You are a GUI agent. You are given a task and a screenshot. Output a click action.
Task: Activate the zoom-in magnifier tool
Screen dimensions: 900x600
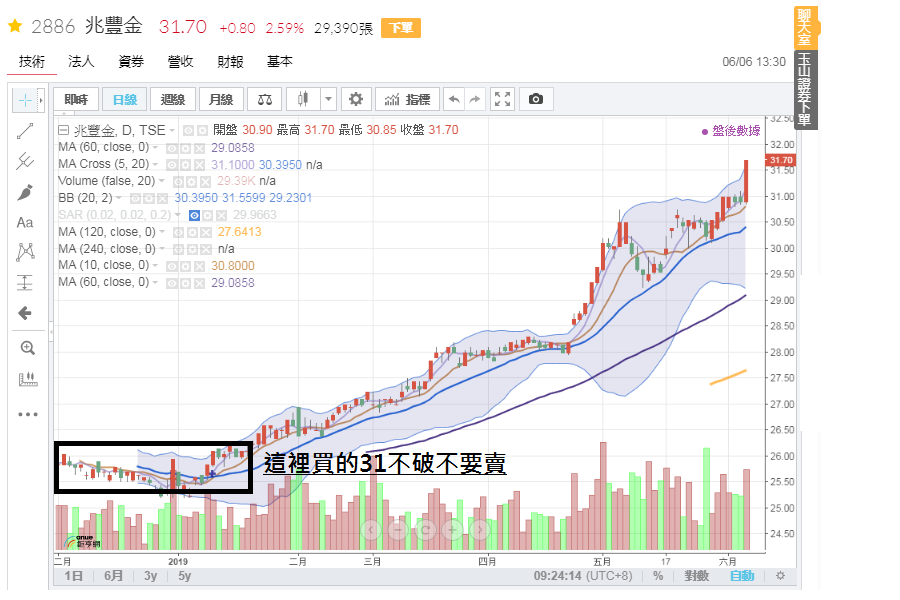pos(28,348)
